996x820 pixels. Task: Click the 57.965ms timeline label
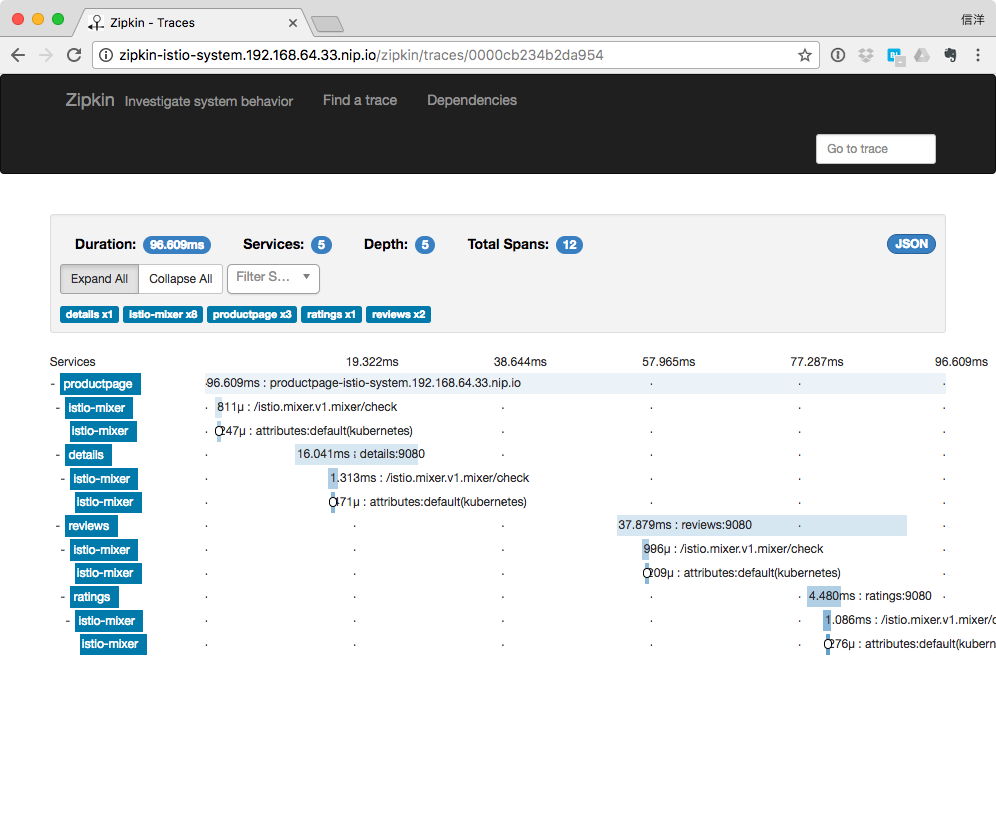click(x=668, y=361)
